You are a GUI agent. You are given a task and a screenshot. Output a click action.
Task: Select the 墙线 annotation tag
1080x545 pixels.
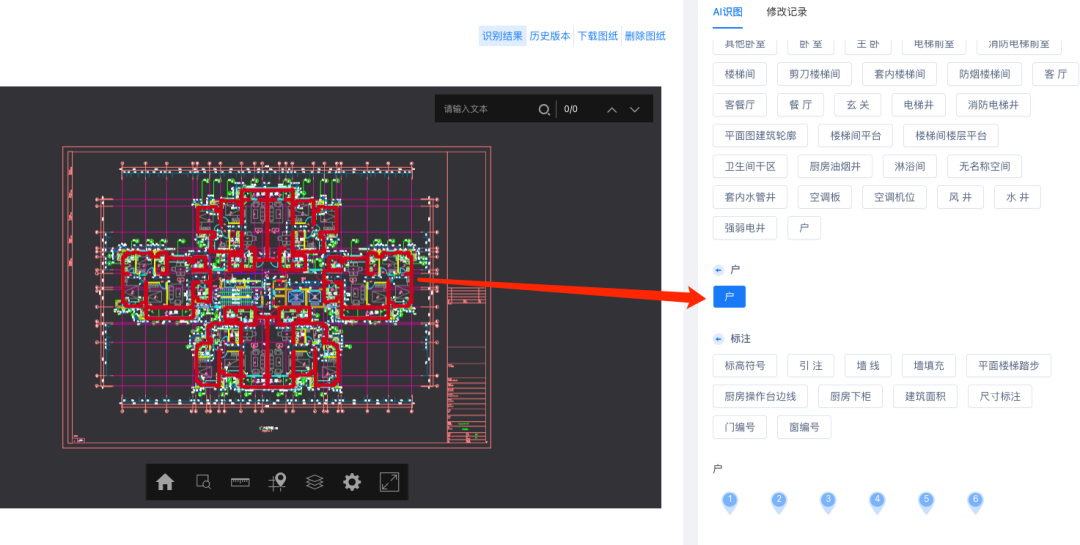(868, 366)
